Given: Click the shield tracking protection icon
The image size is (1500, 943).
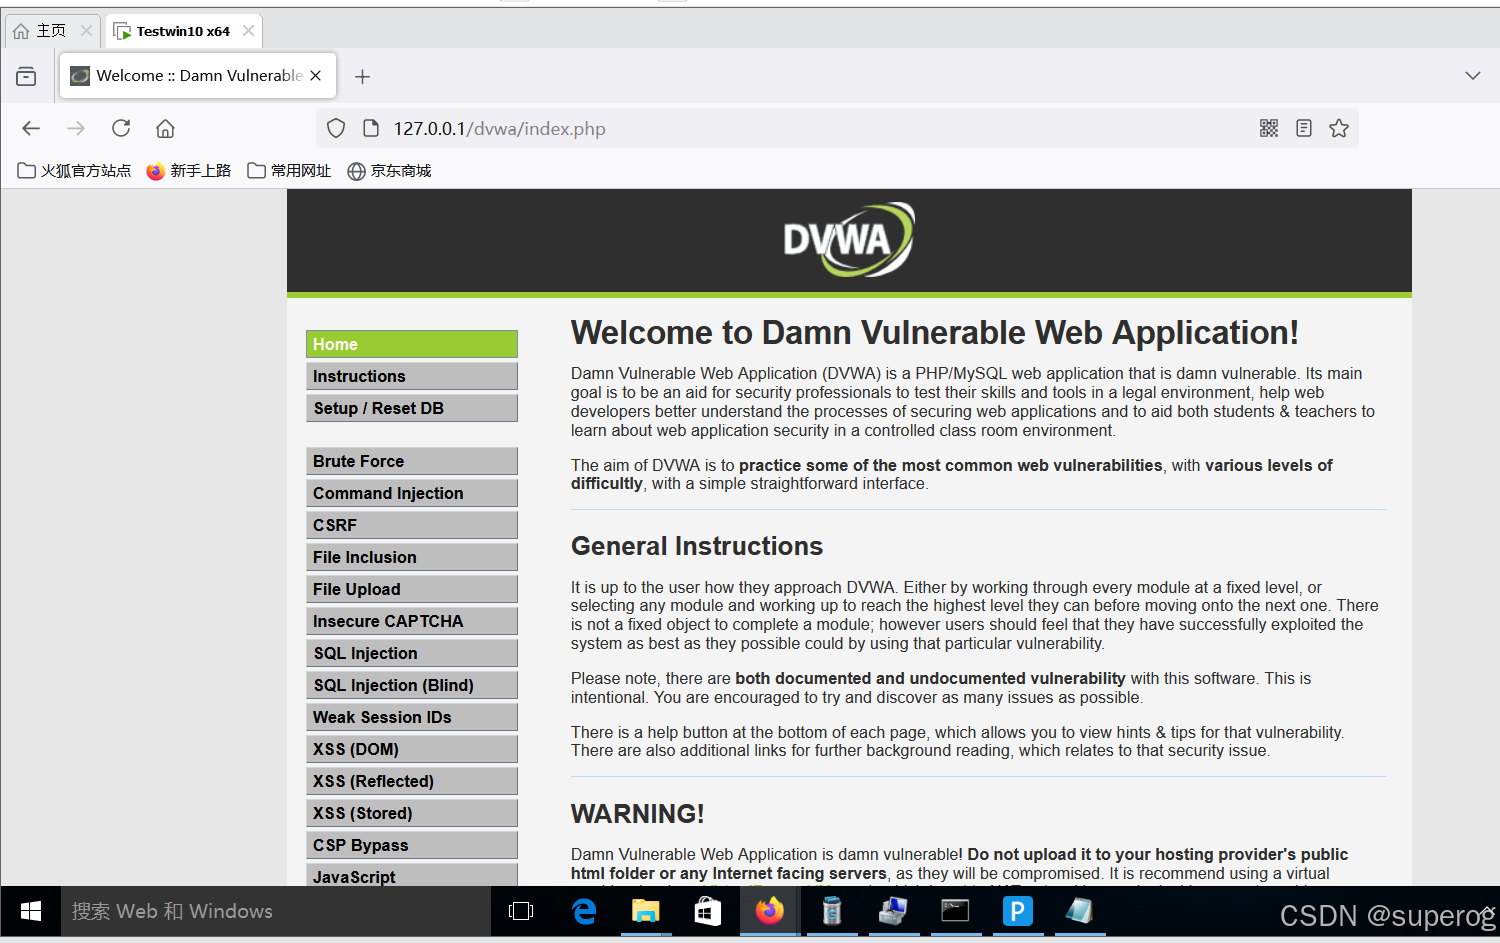Looking at the screenshot, I should point(336,128).
